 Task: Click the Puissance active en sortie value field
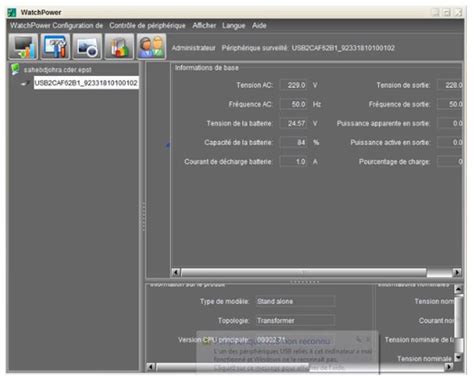[x=450, y=143]
